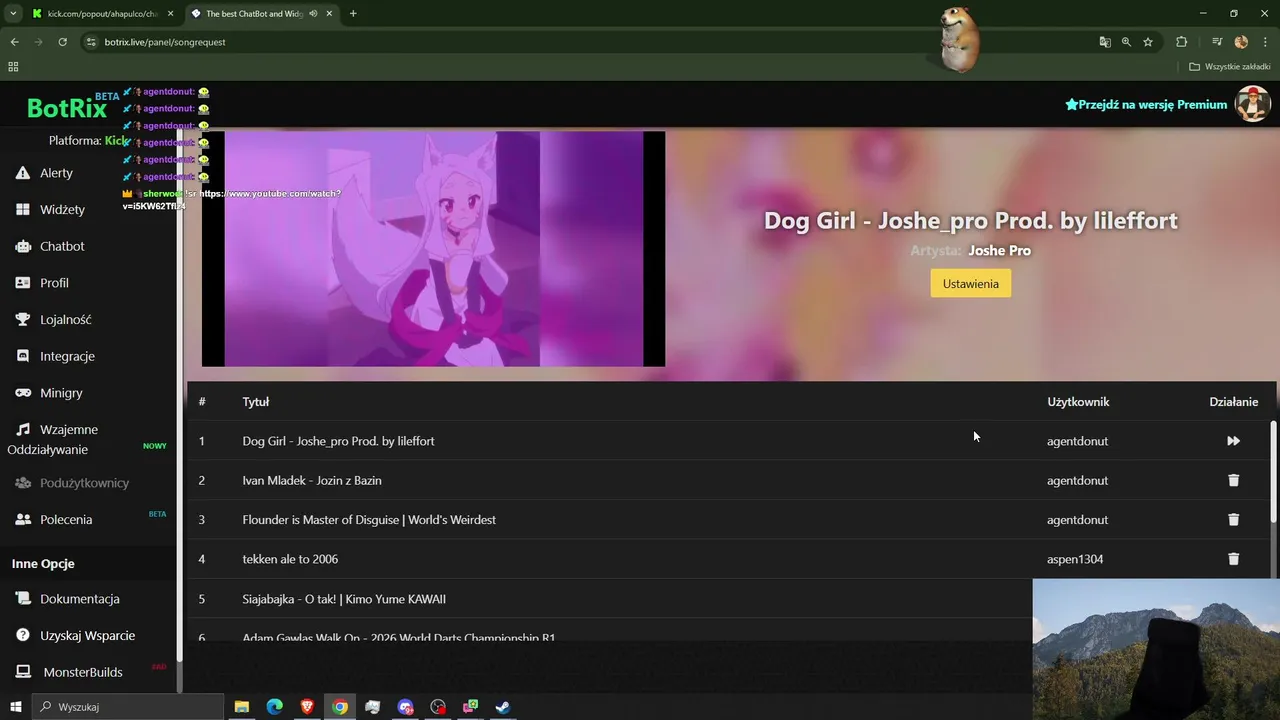The image size is (1280, 720).
Task: Click the BotRix logo
Action: (67, 108)
